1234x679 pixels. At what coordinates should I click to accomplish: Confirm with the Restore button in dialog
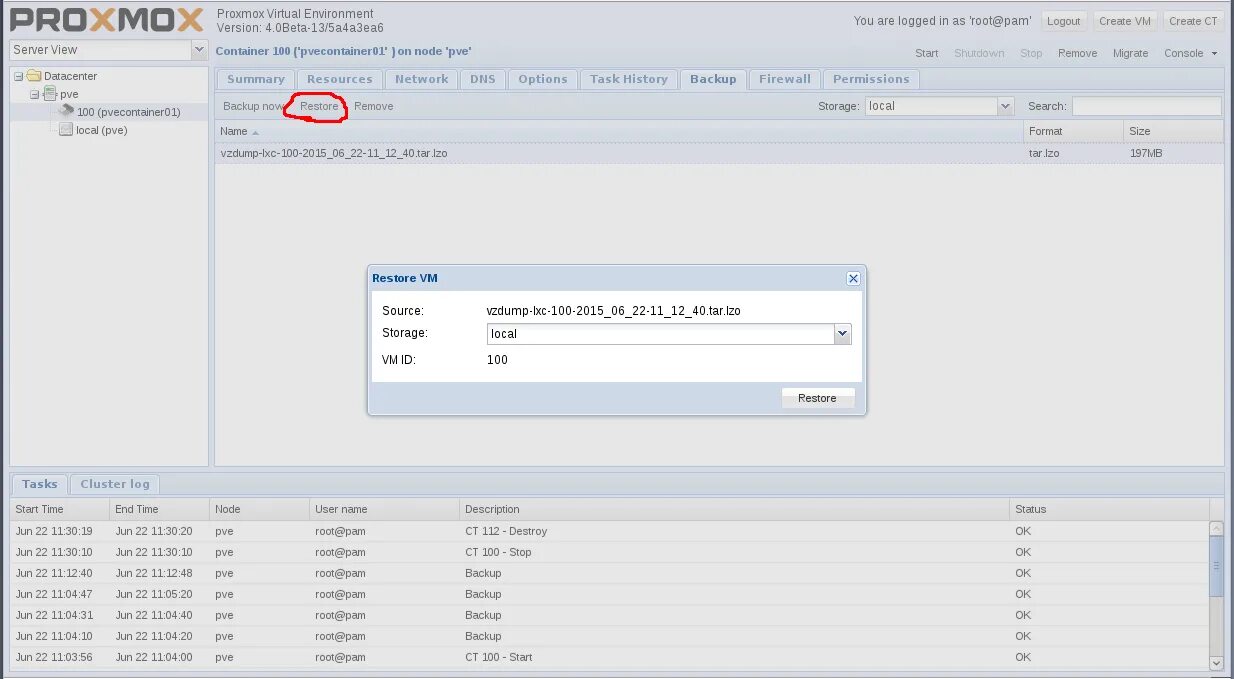pyautogui.click(x=817, y=398)
